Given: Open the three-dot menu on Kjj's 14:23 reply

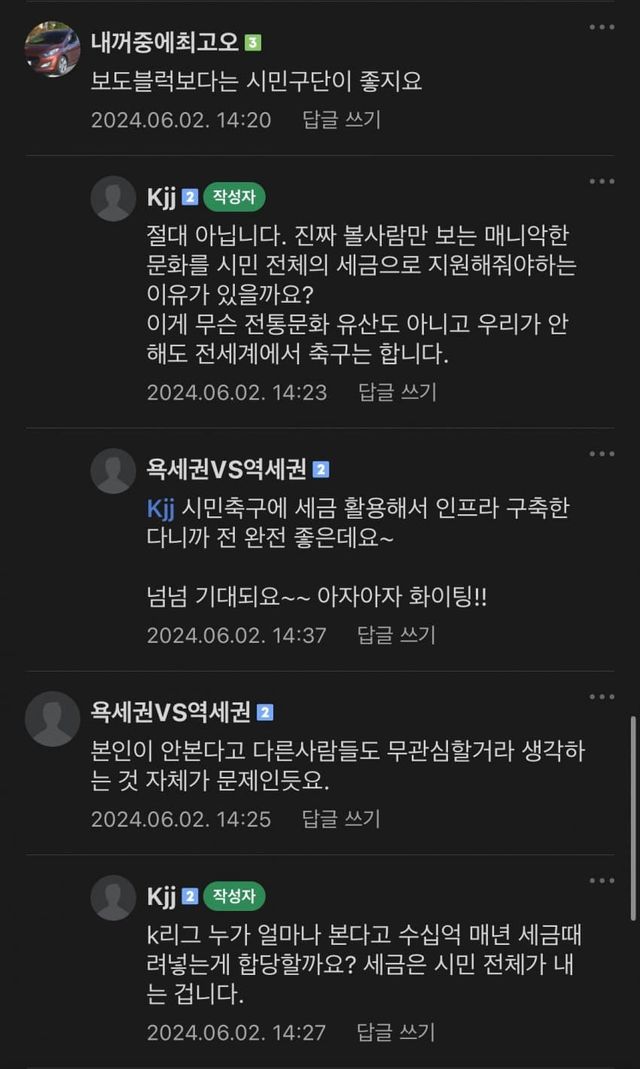Looking at the screenshot, I should tap(602, 181).
